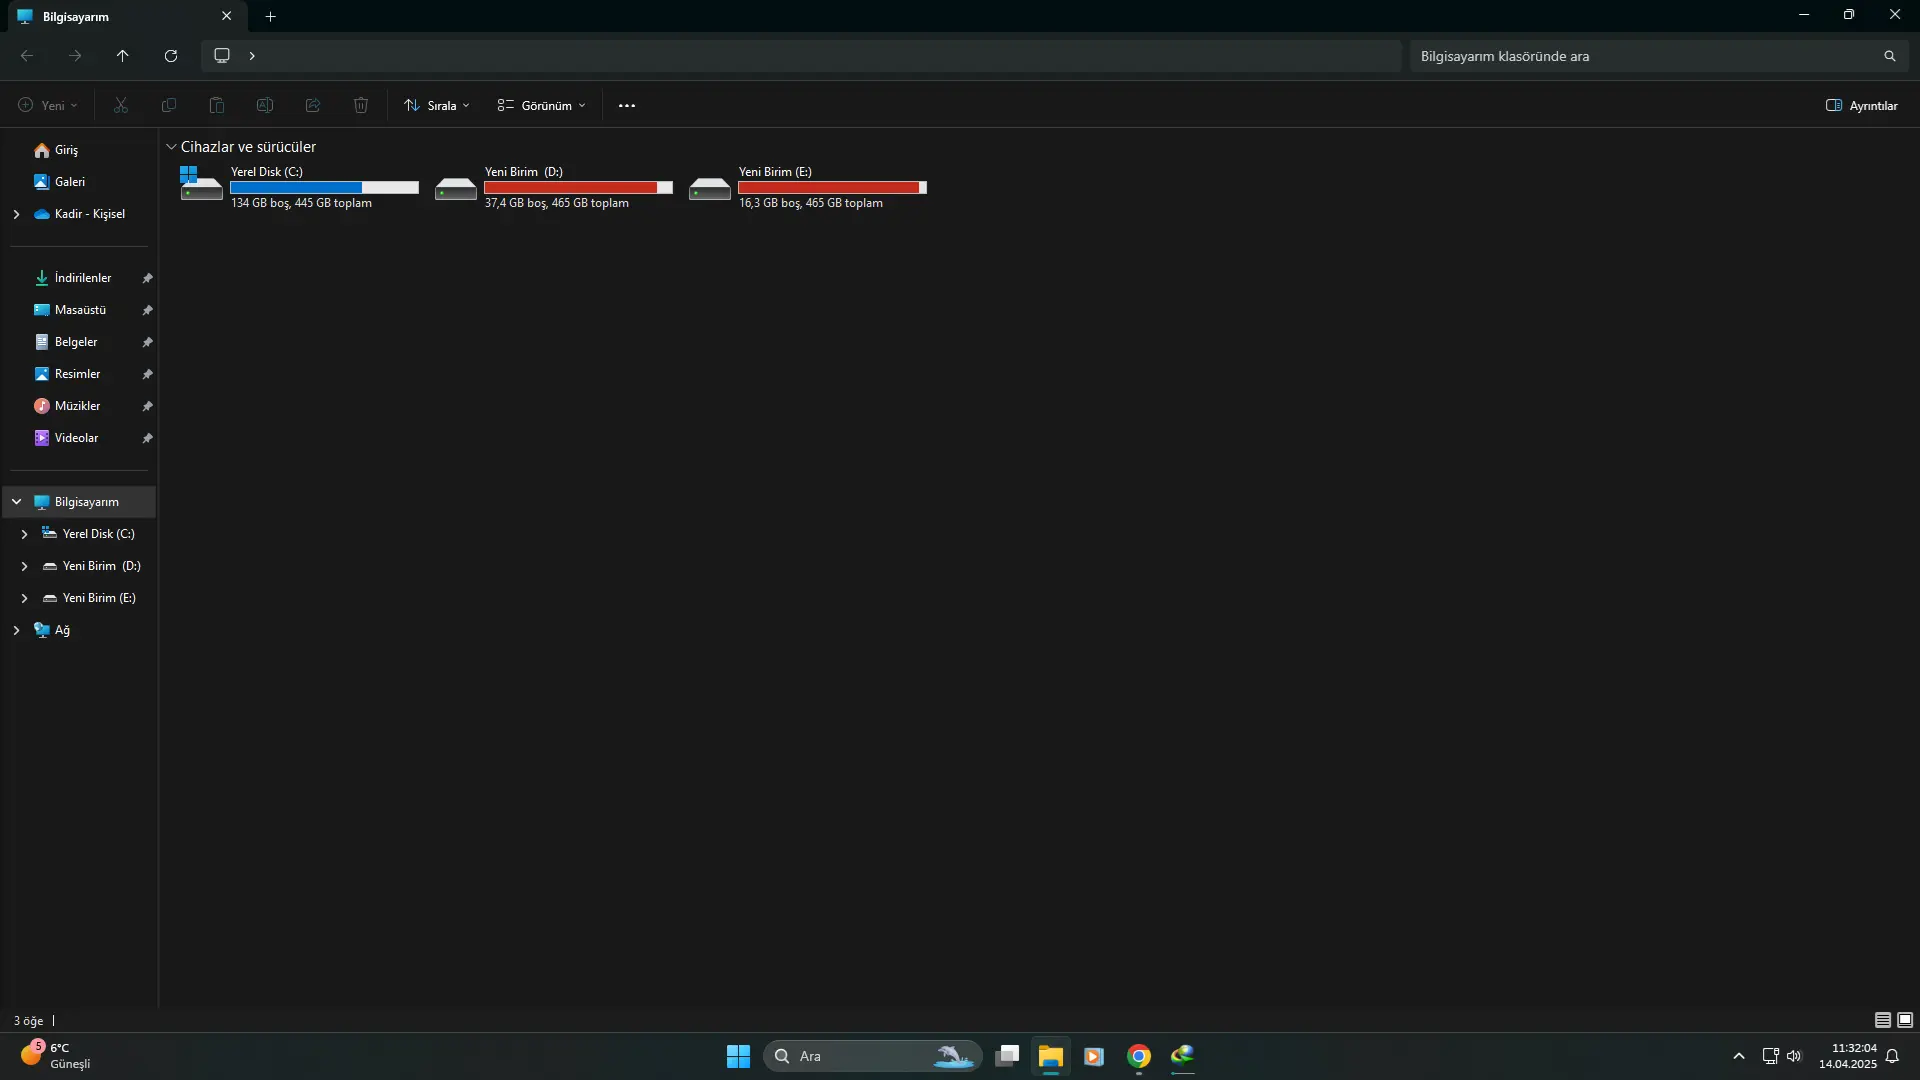
Task: Click the E: drive red usage bar
Action: (x=832, y=188)
